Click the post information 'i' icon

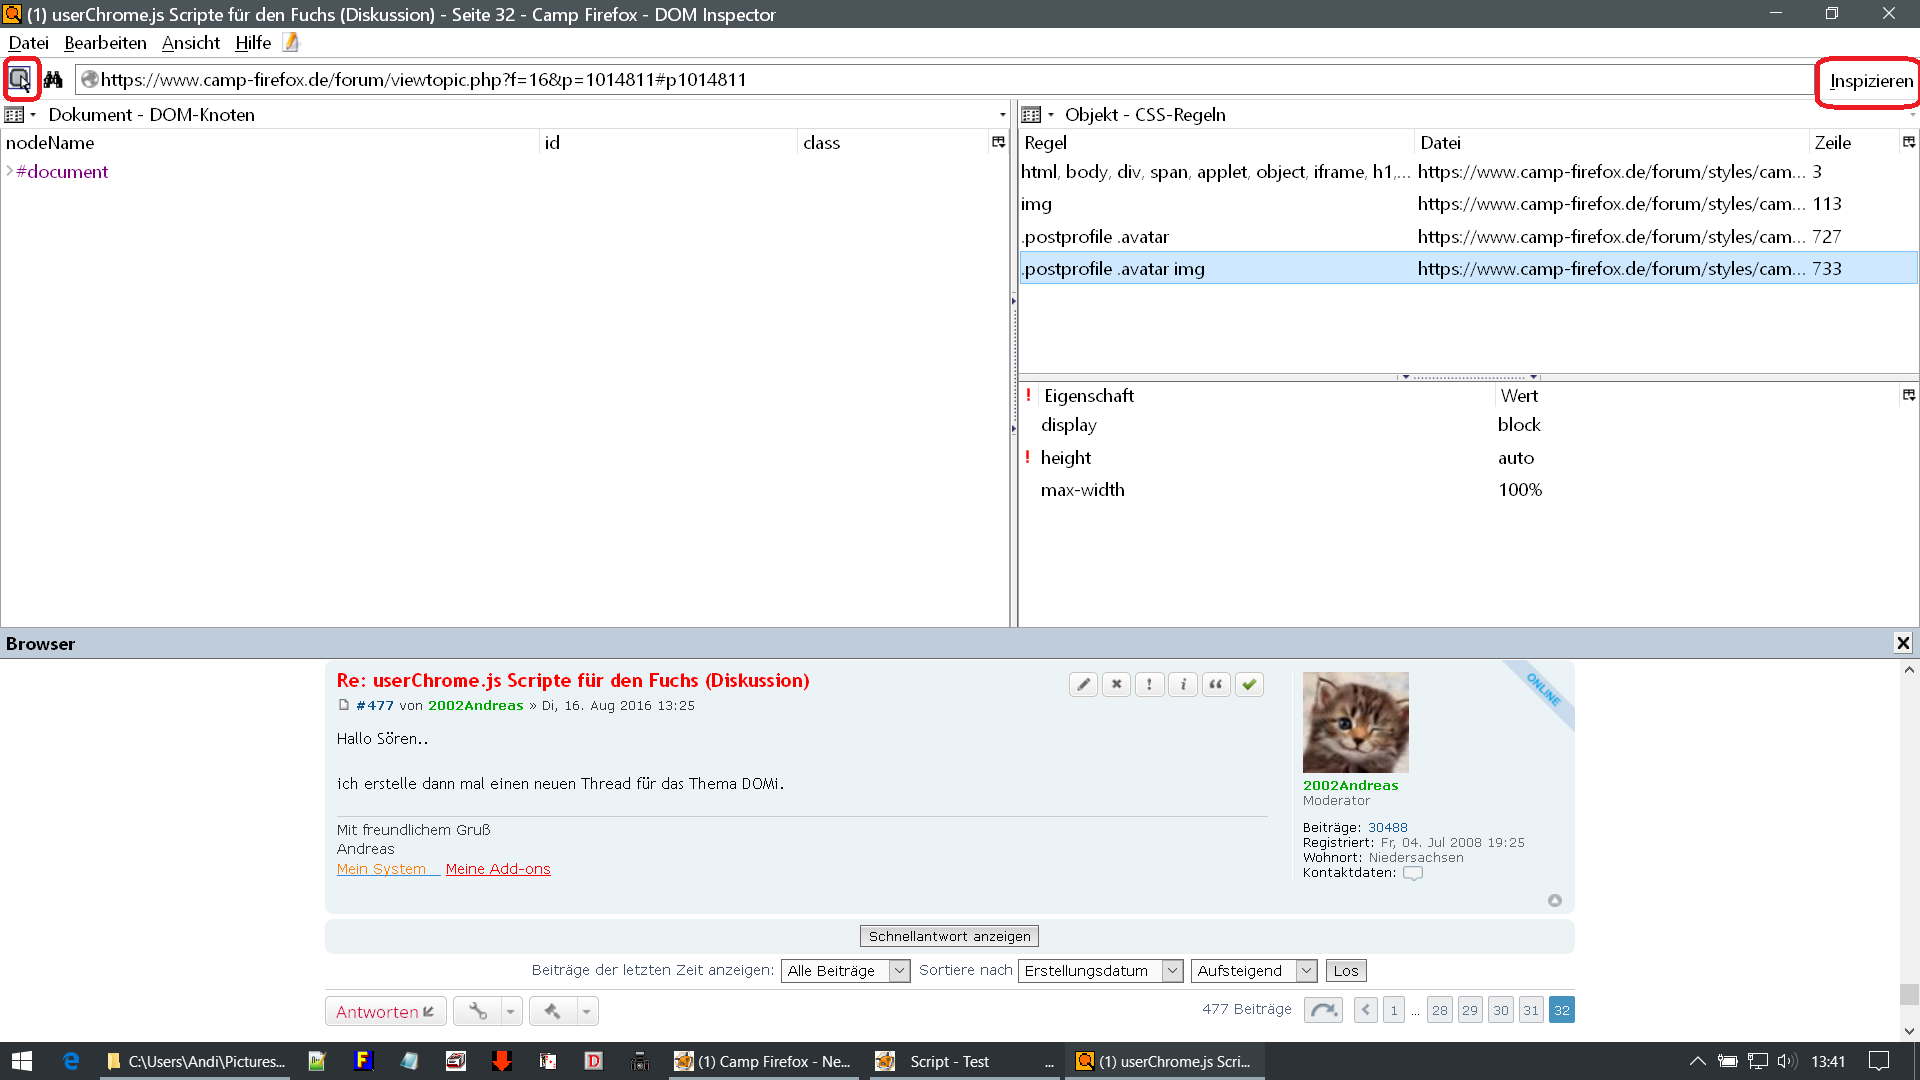pos(1183,685)
